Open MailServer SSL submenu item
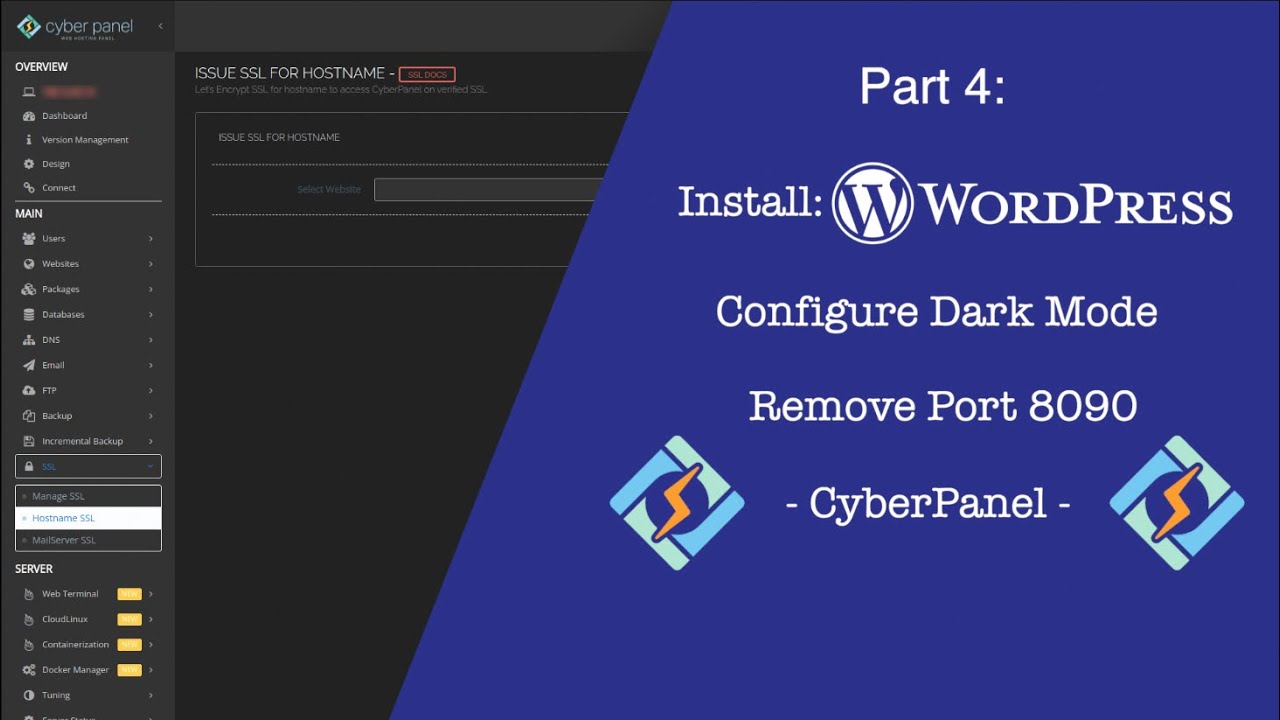Image resolution: width=1280 pixels, height=720 pixels. (88, 540)
